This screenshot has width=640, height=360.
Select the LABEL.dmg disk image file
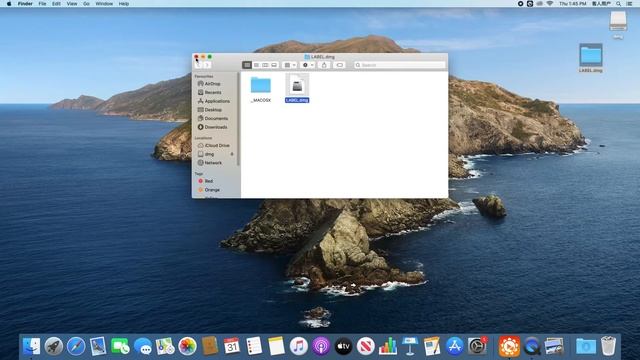point(297,88)
